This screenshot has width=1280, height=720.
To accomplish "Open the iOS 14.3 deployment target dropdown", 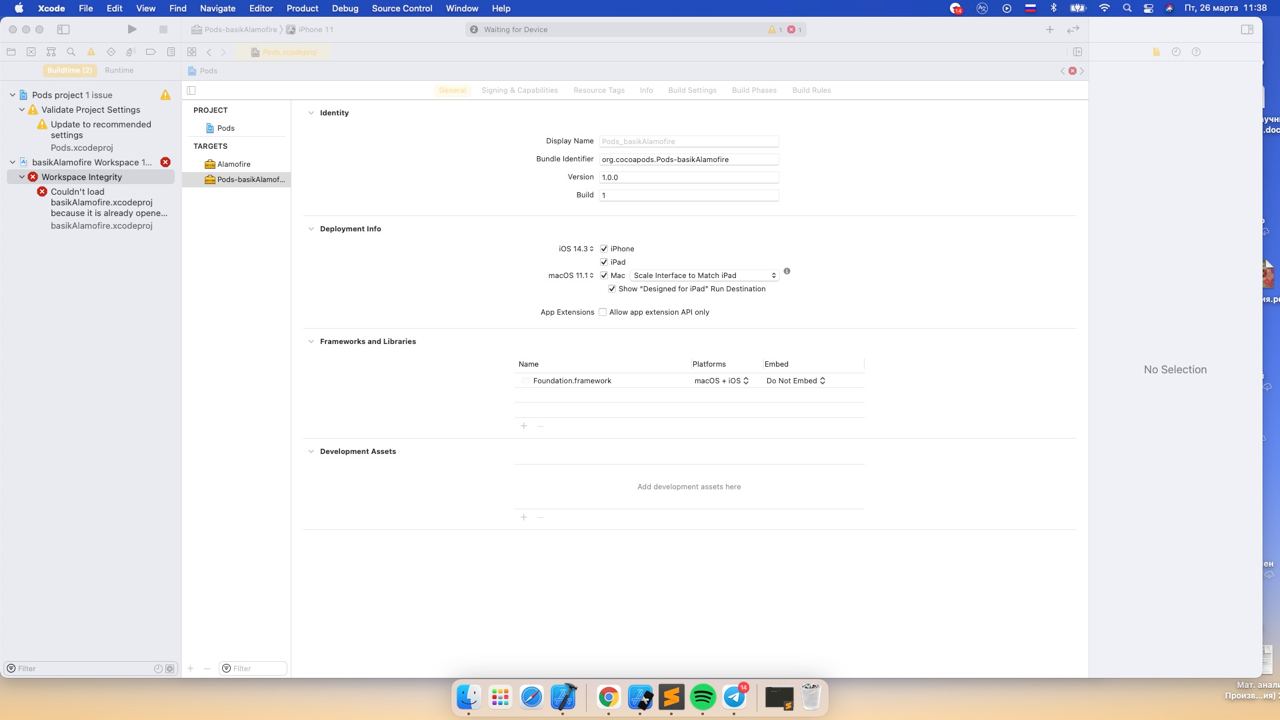I will (x=576, y=249).
